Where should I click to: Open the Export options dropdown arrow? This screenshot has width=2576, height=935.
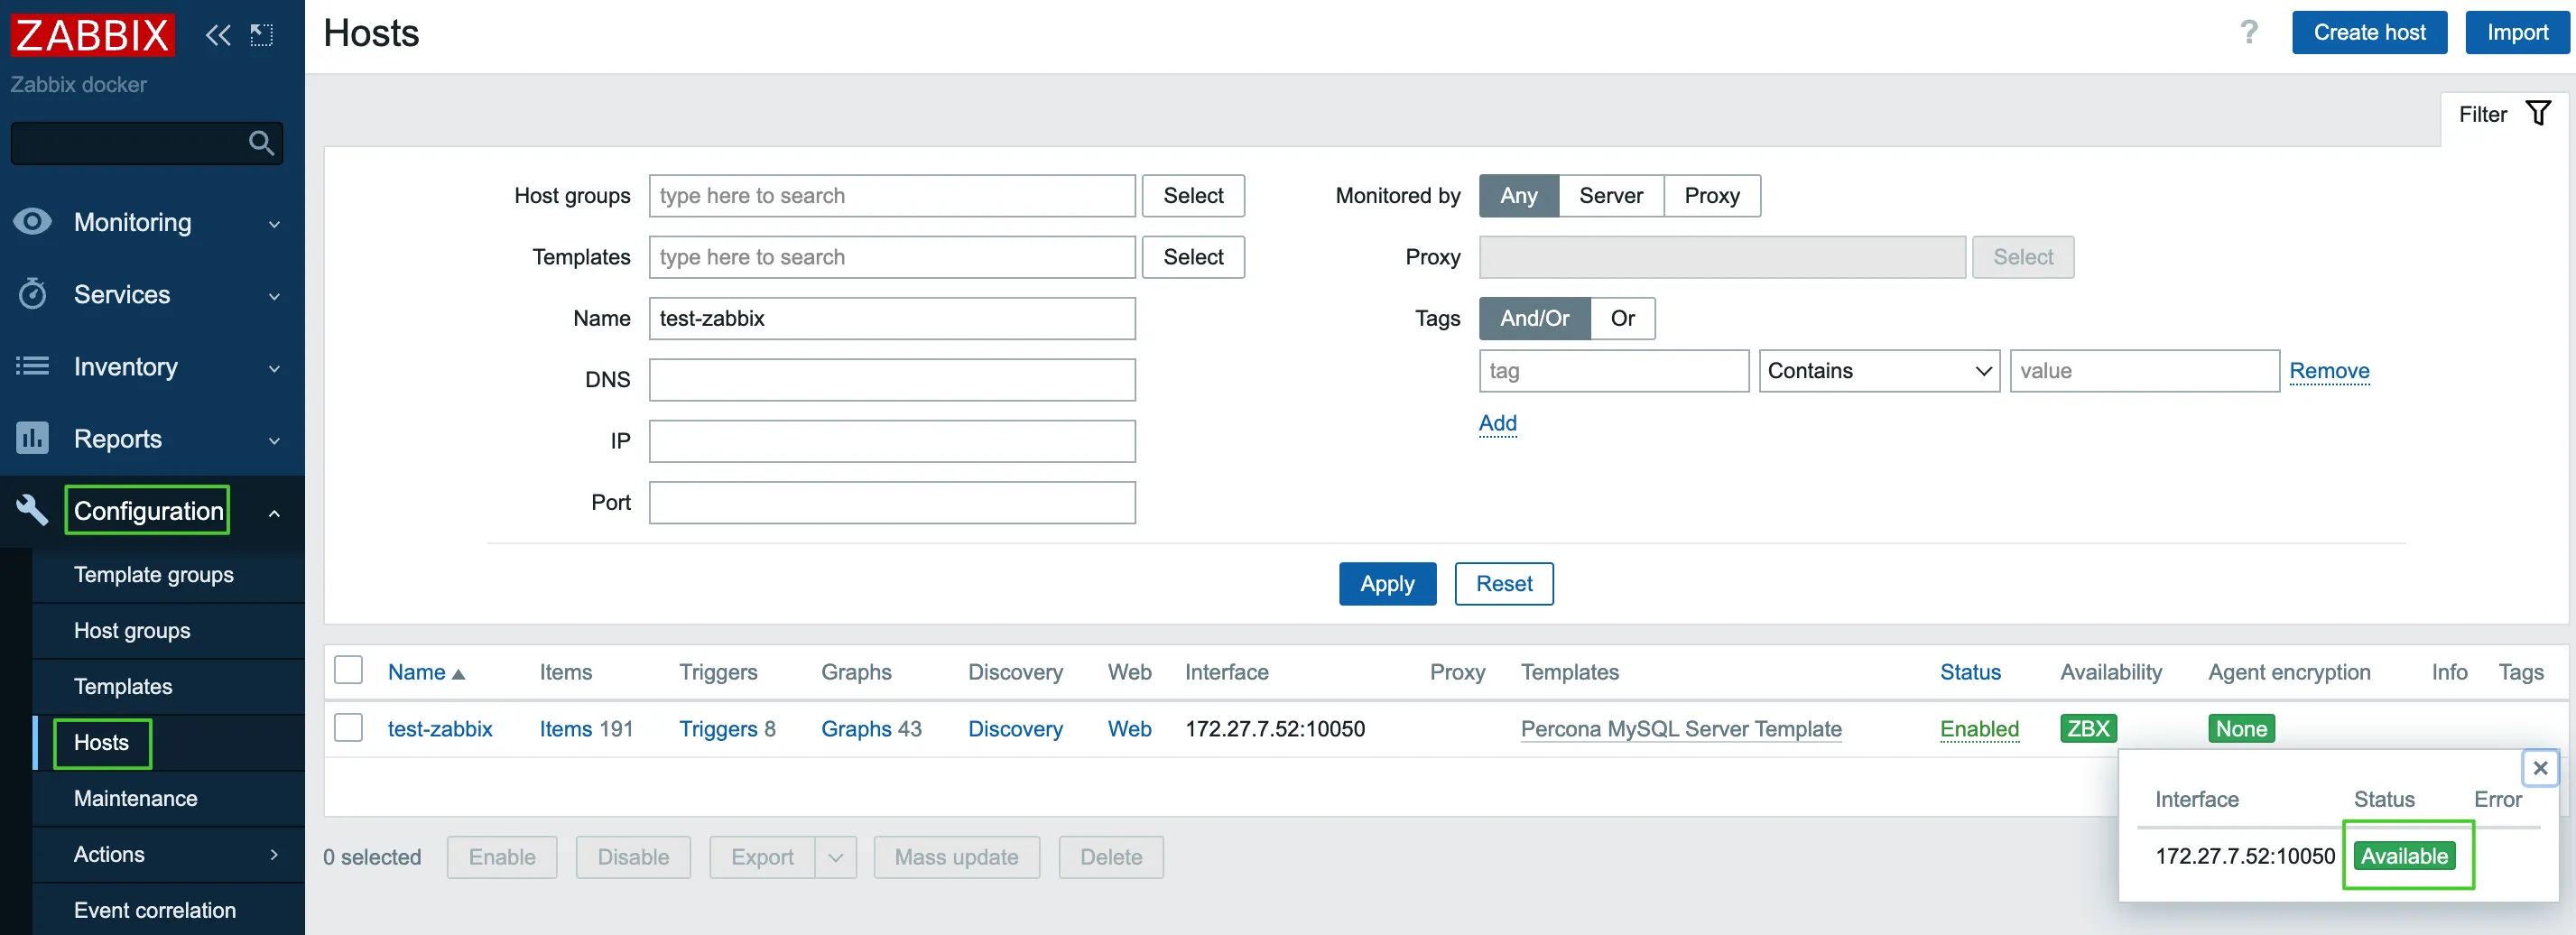835,857
